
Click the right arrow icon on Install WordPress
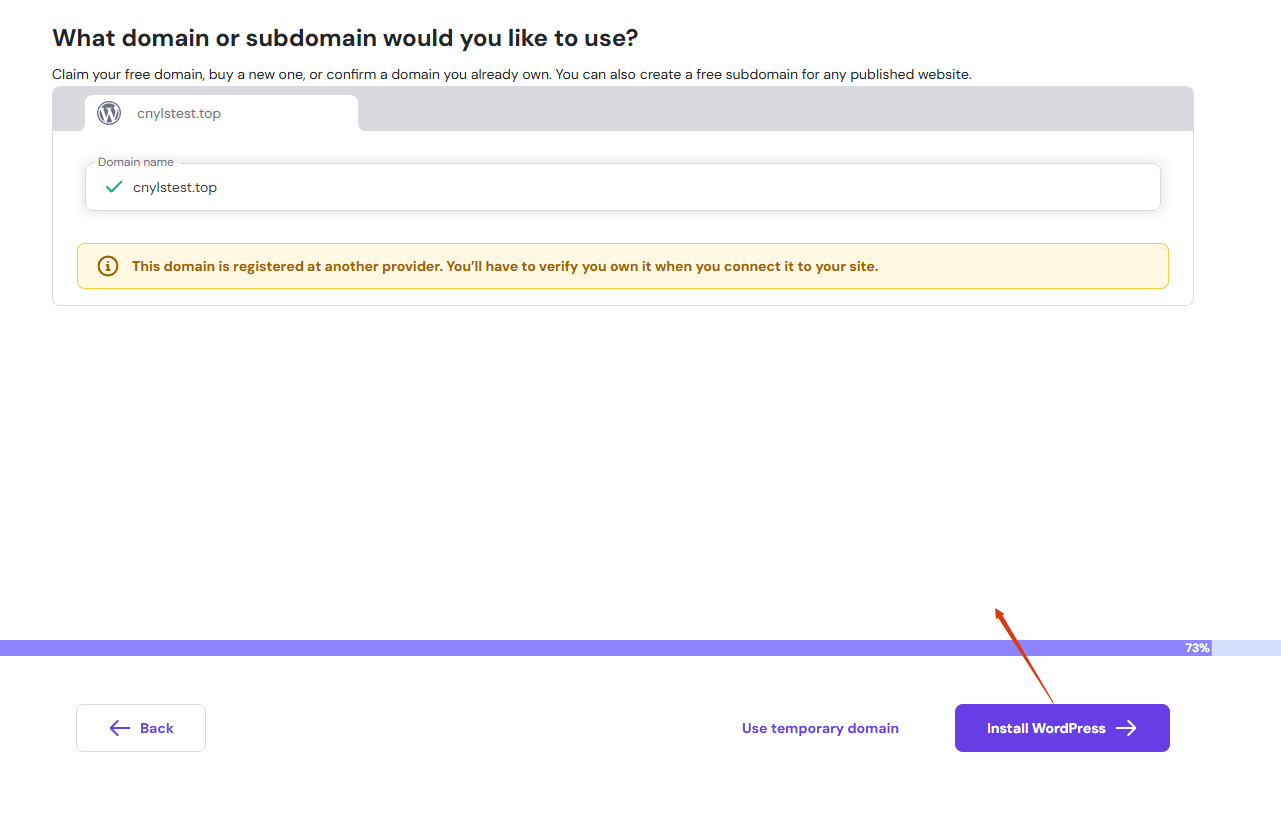click(1126, 728)
